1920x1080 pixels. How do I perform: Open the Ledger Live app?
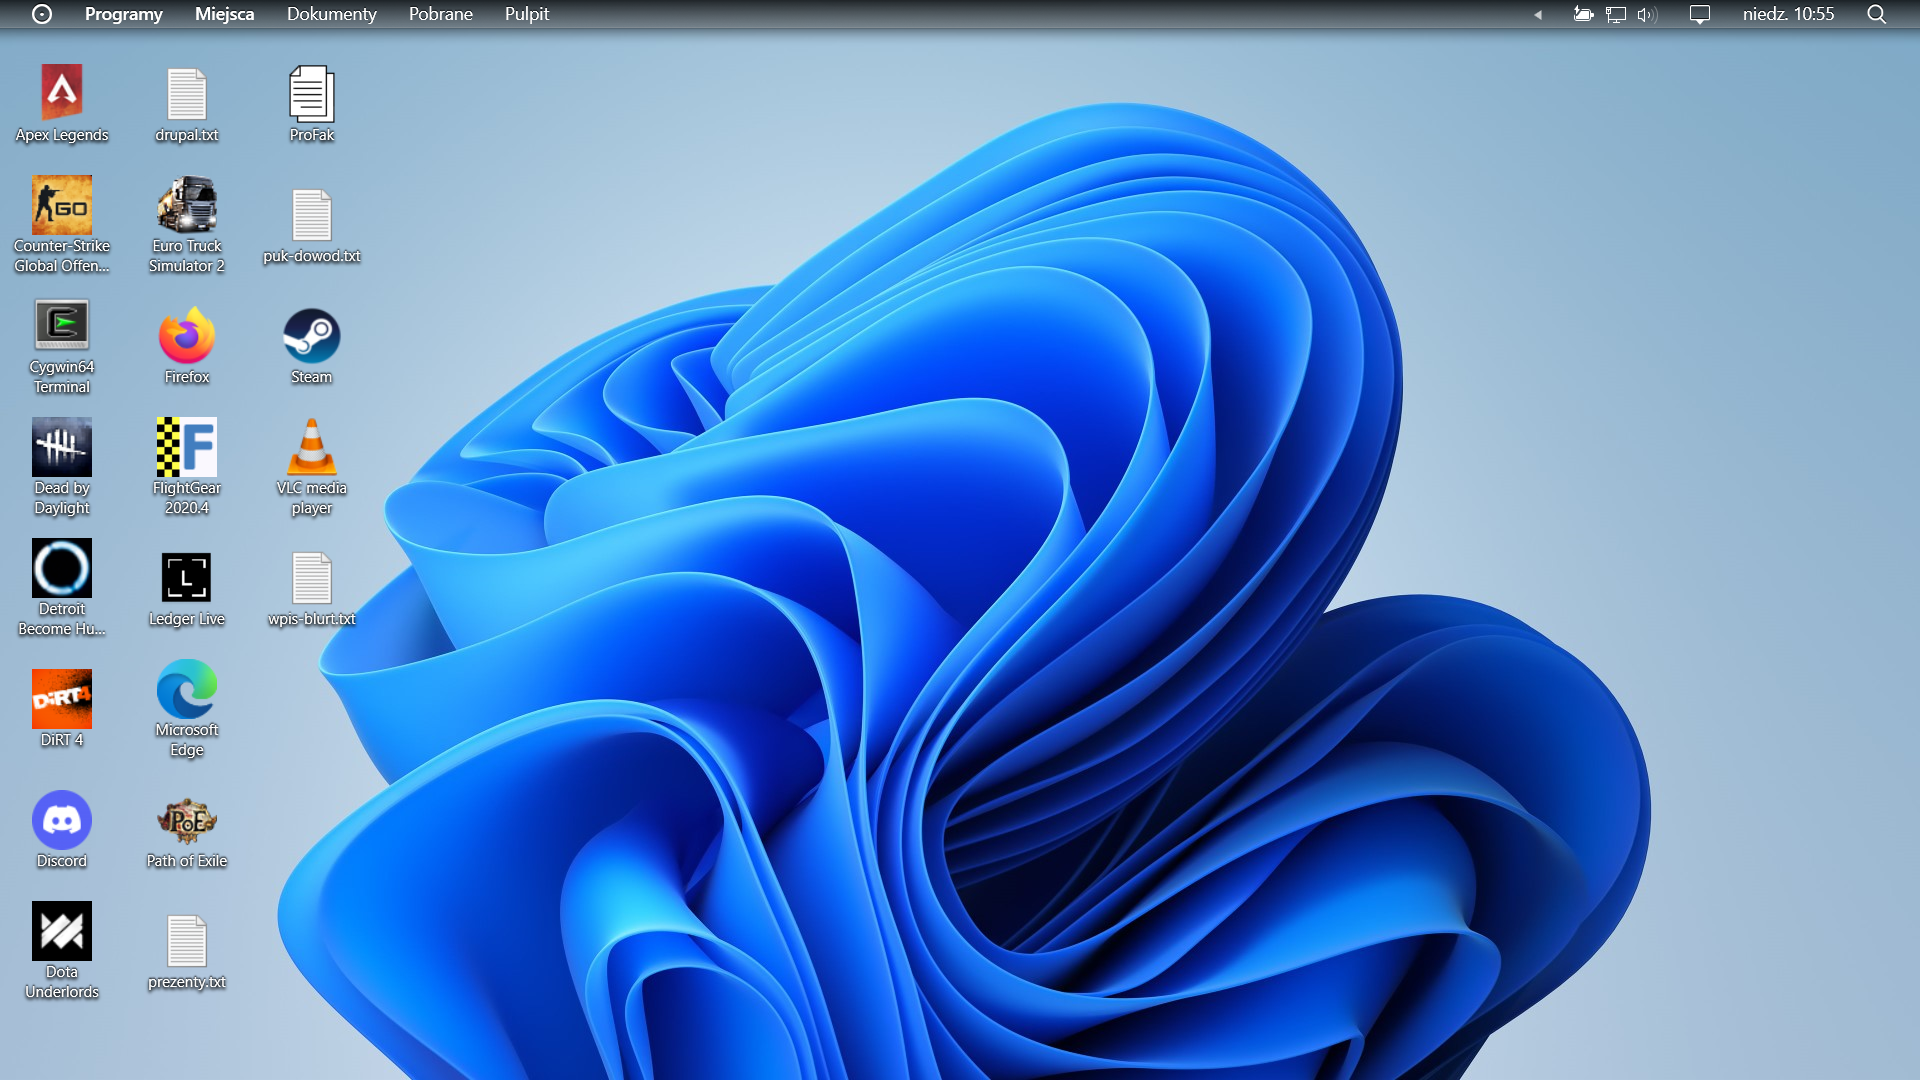pos(186,578)
